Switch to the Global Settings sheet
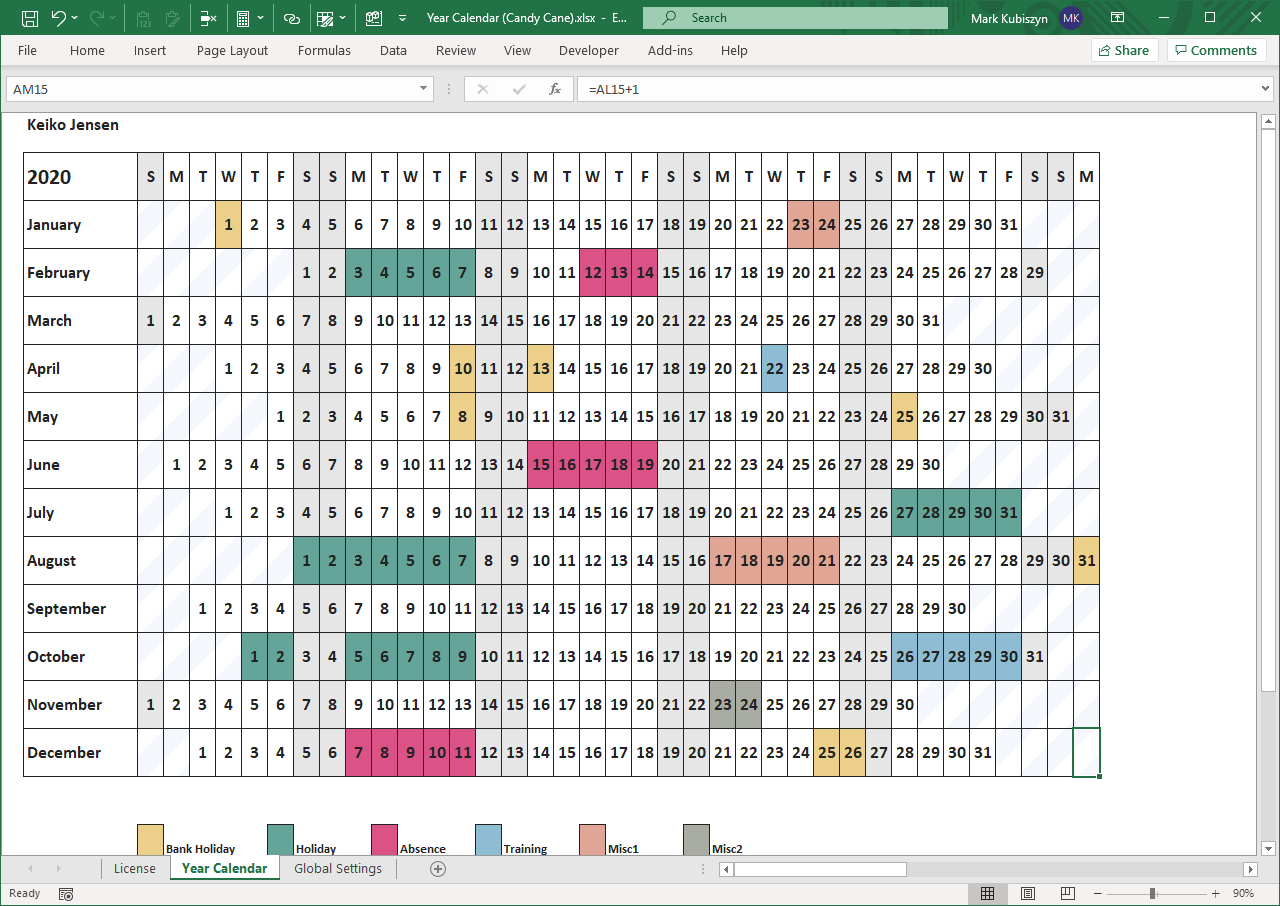This screenshot has height=906, width=1280. pyautogui.click(x=338, y=869)
